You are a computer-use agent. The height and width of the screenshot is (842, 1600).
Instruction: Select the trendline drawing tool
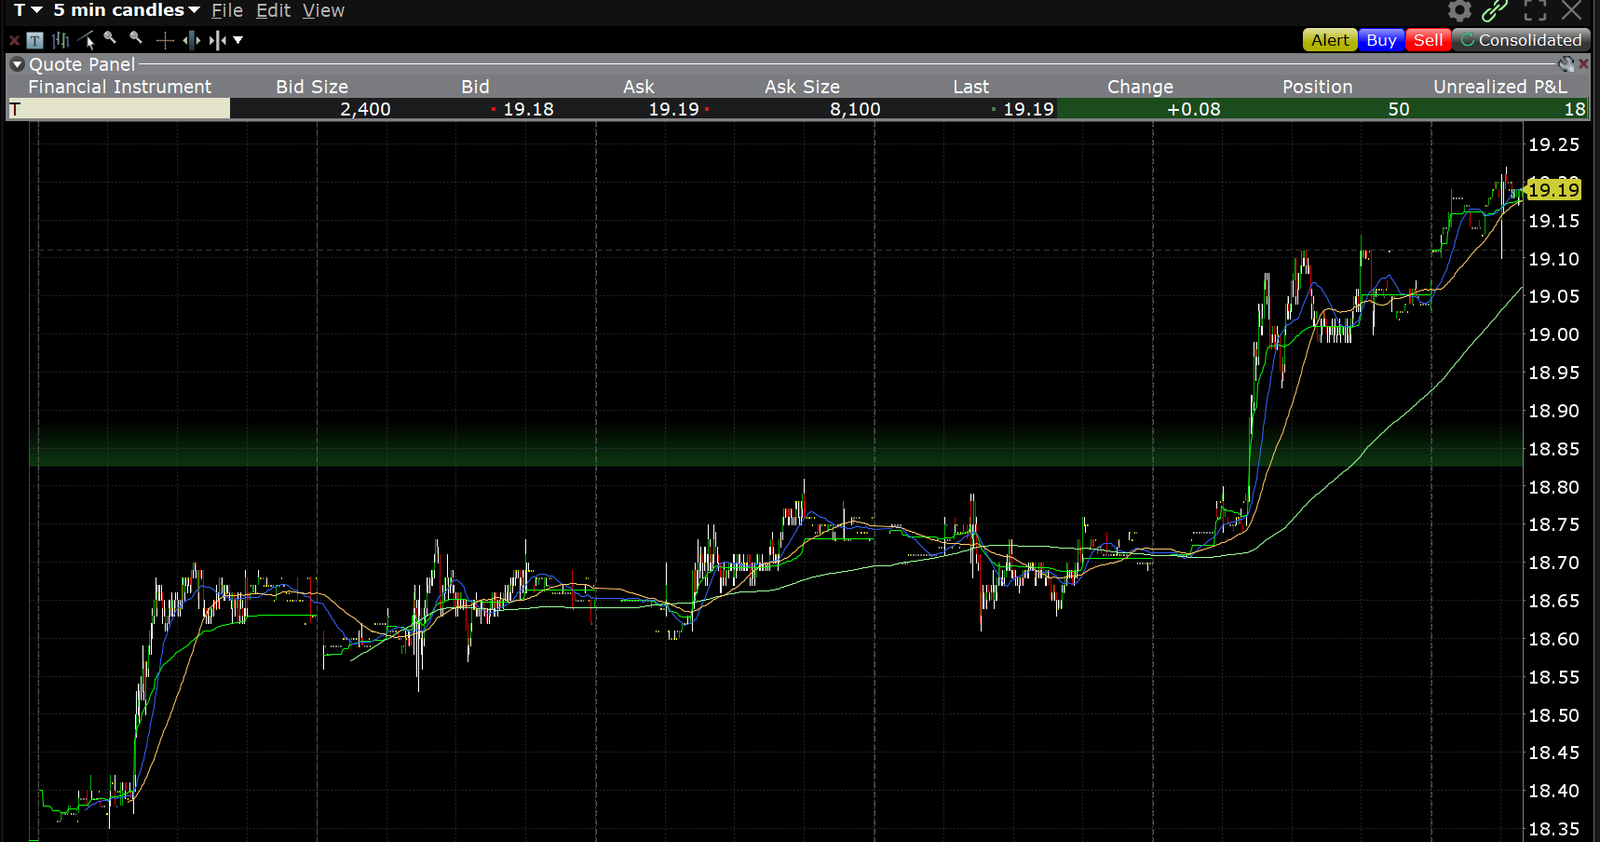pyautogui.click(x=87, y=40)
